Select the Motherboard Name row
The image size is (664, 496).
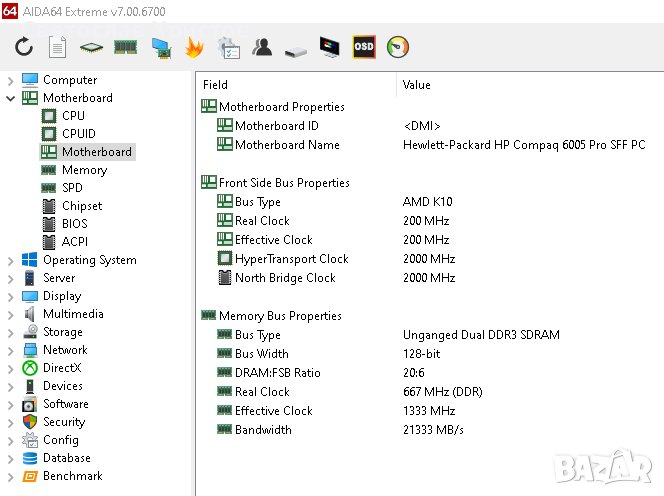click(287, 145)
